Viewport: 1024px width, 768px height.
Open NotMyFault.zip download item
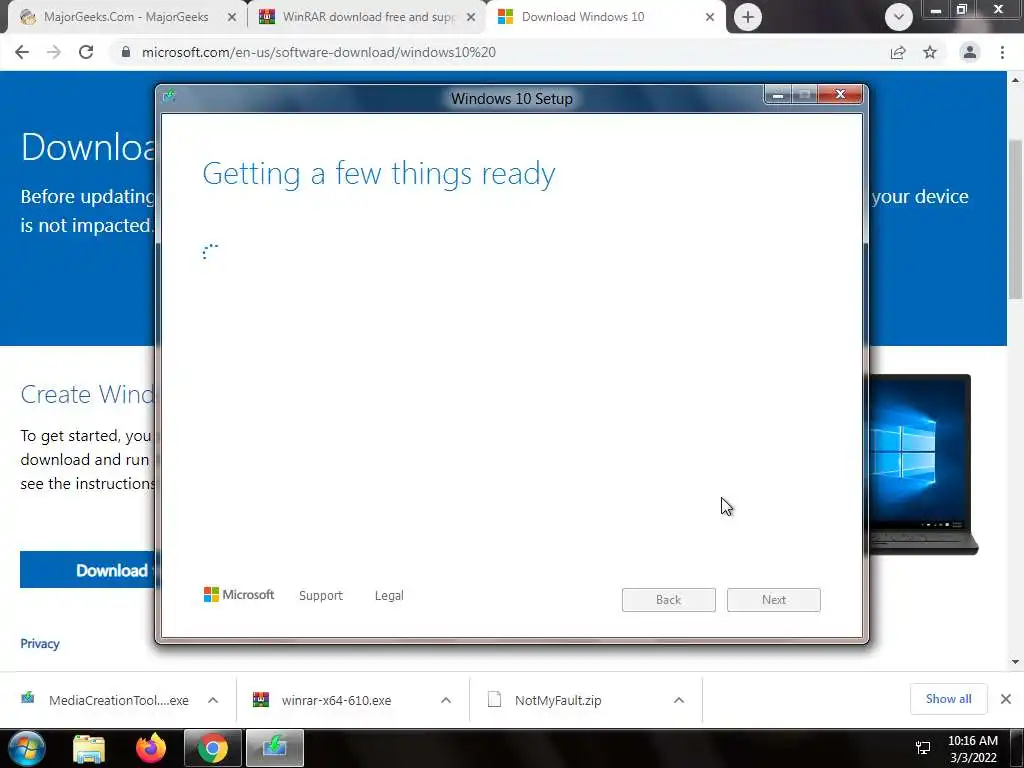coord(558,701)
